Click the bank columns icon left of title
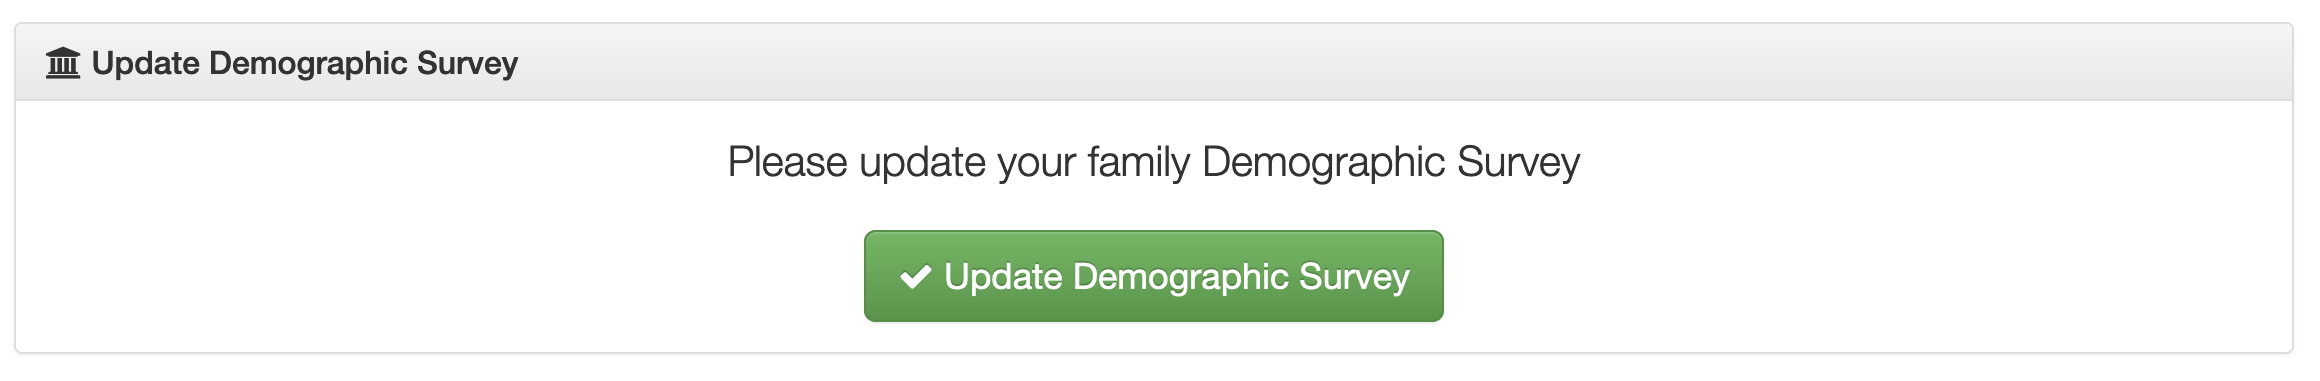The image size is (2320, 381). pyautogui.click(x=63, y=63)
